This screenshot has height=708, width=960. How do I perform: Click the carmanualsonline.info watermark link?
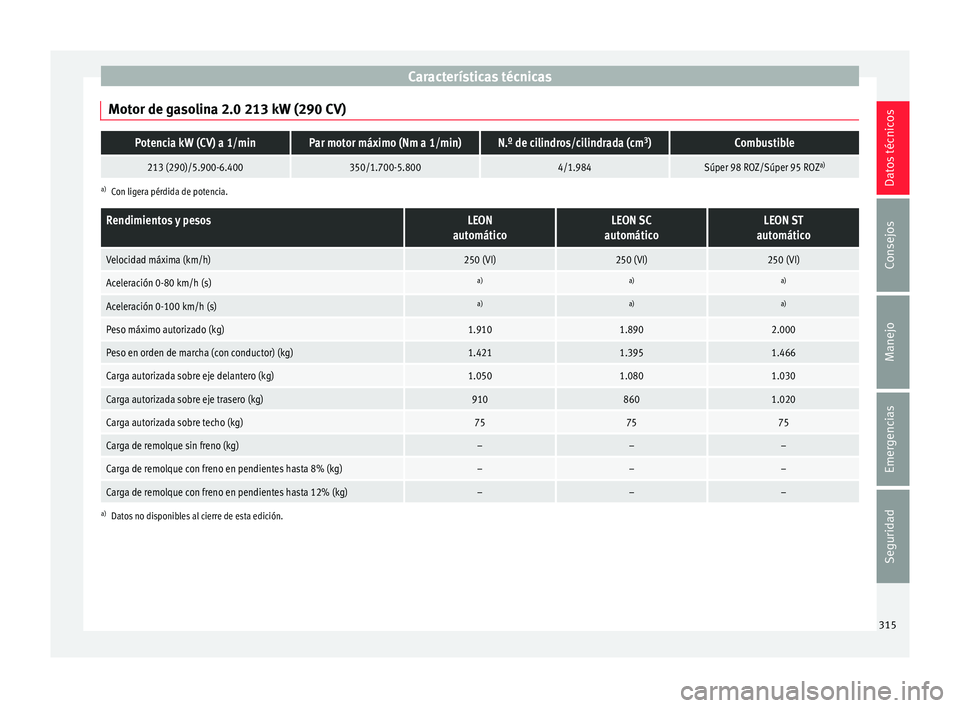coord(811,691)
